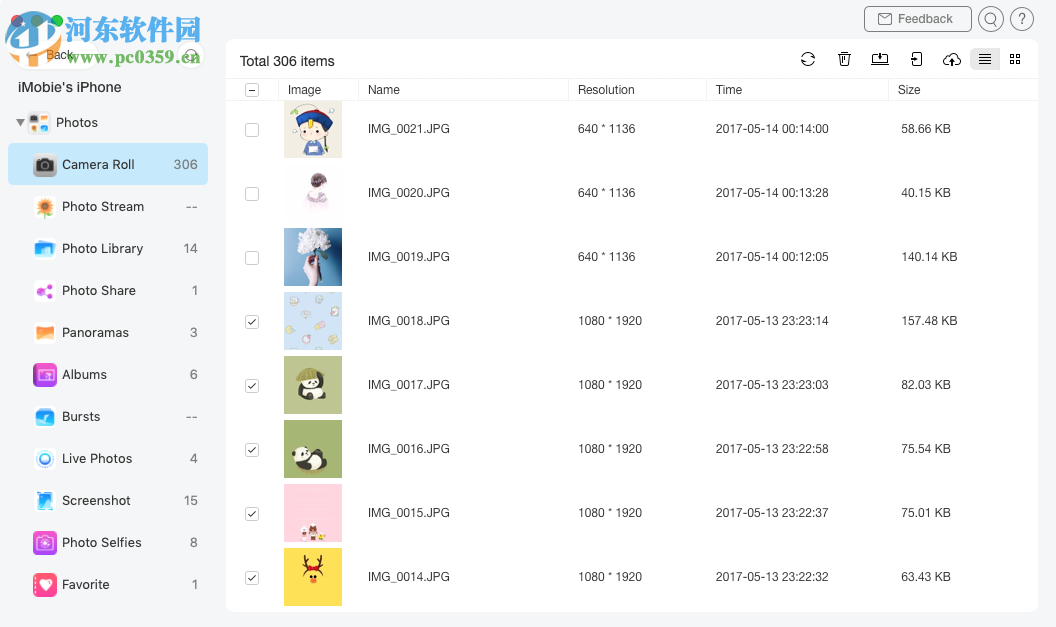Click the select-all checkbox in the header
Image resolution: width=1056 pixels, height=627 pixels.
tap(252, 89)
